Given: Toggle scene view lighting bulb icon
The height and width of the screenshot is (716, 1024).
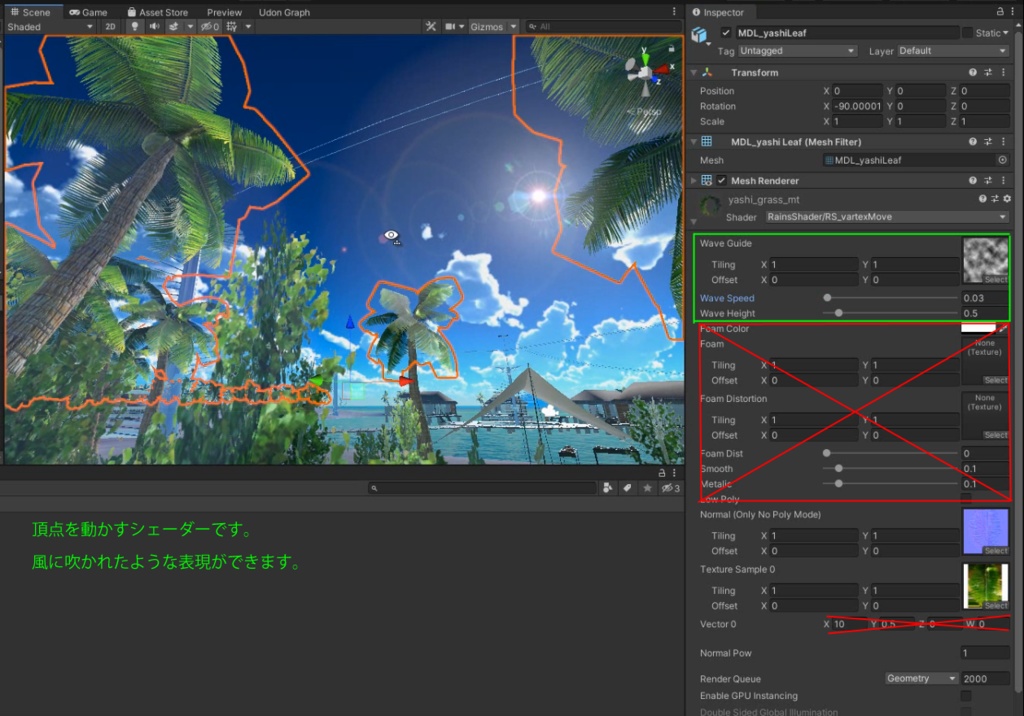Looking at the screenshot, I should tap(135, 27).
